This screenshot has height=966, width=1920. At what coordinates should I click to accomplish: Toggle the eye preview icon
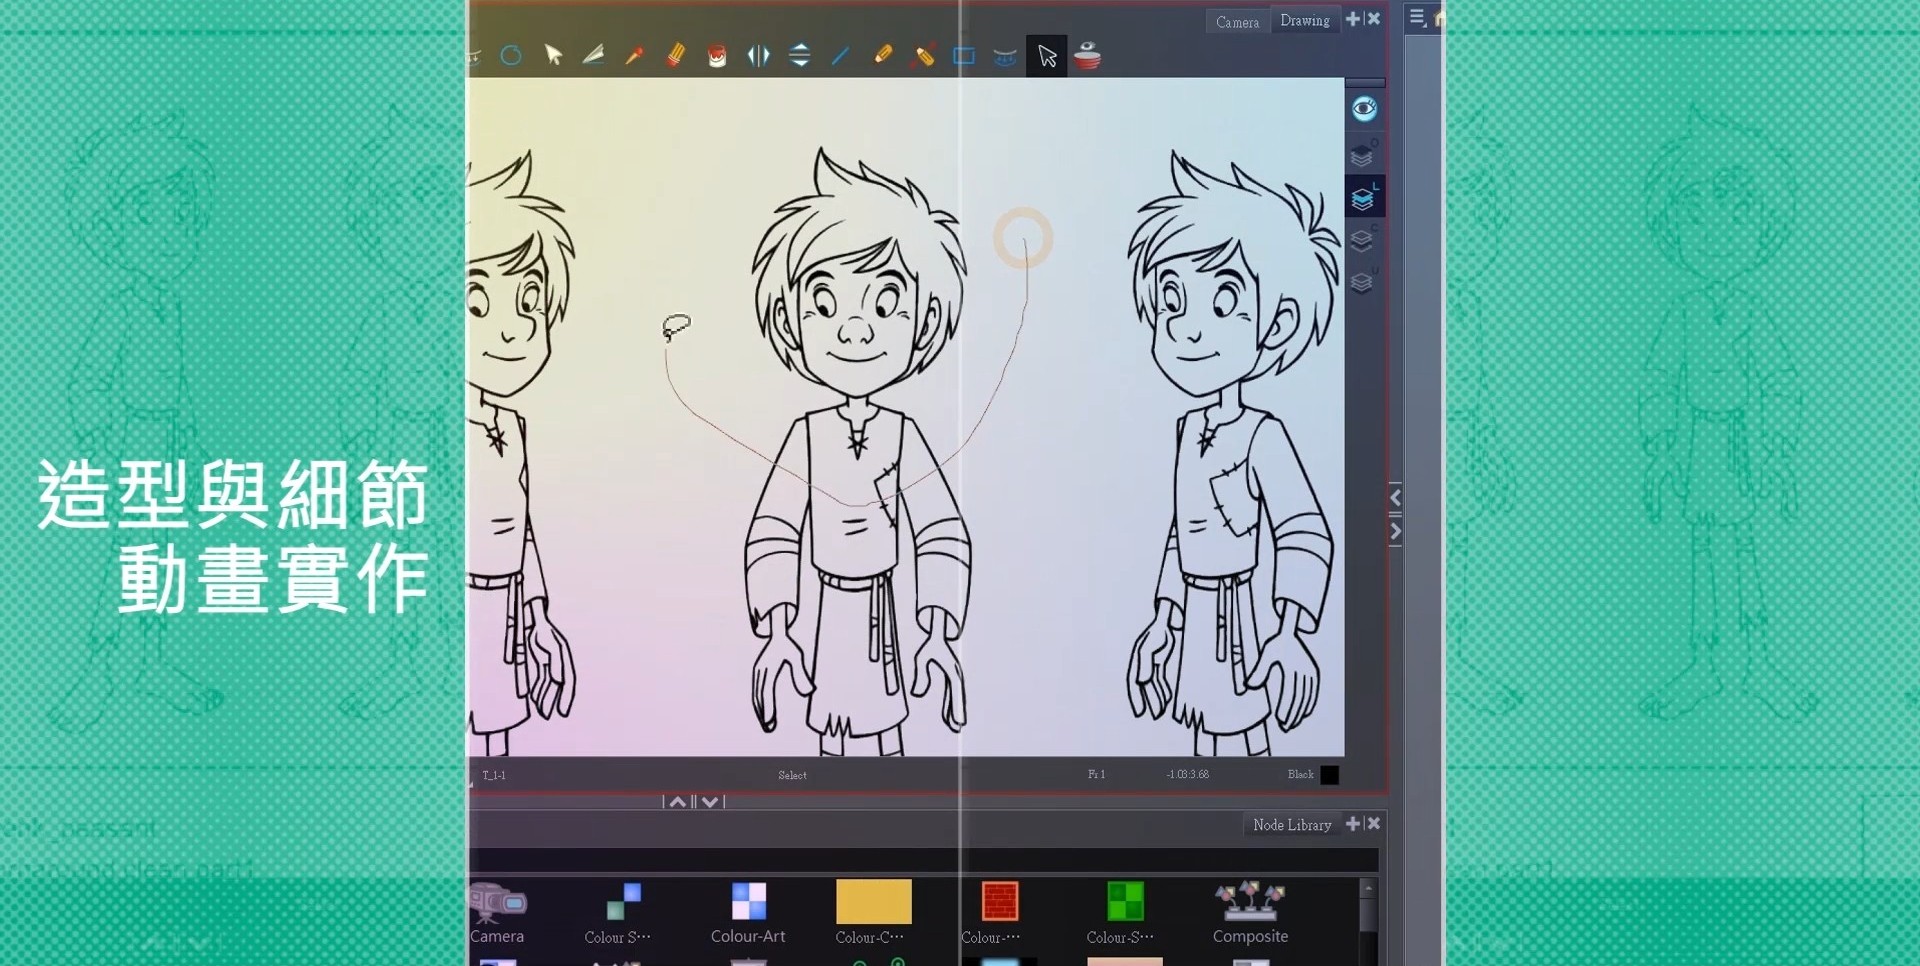coord(1364,109)
